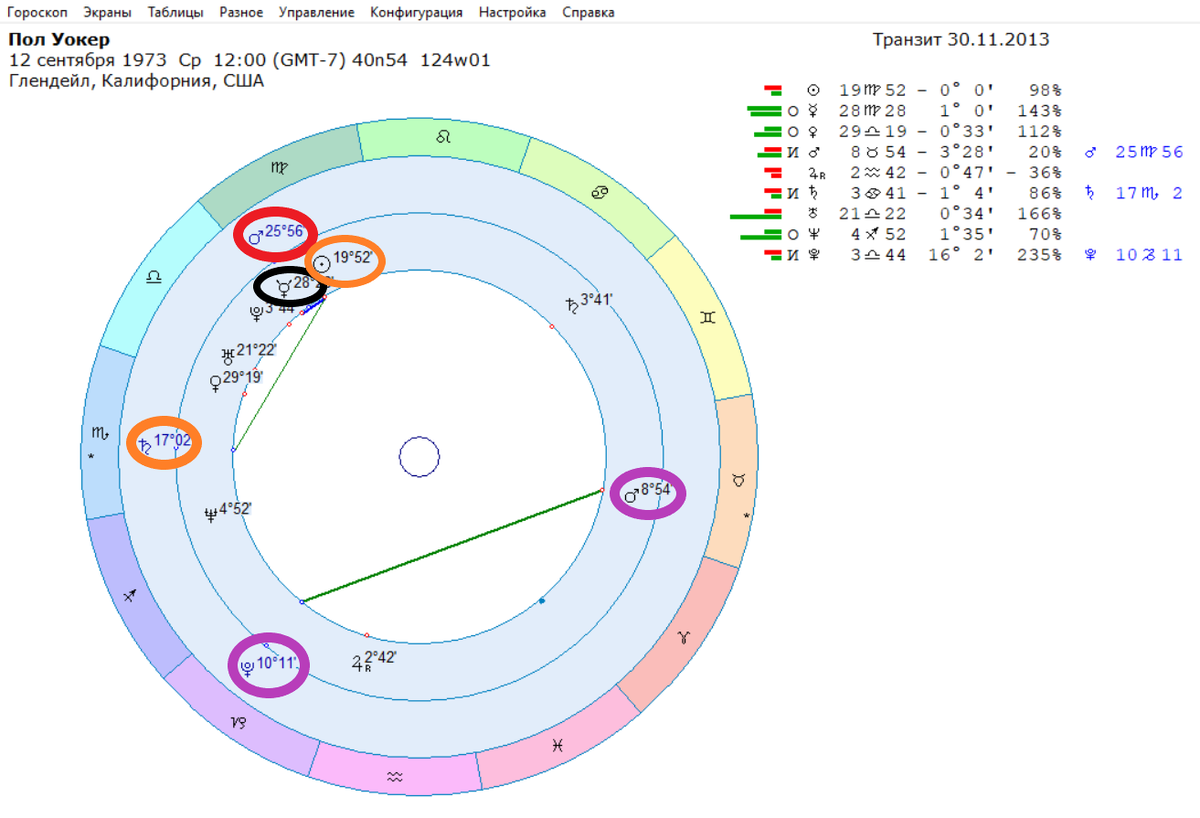Click the strength bar beside the Uranus row
Image resolution: width=1200 pixels, height=818 pixels.
(755, 214)
